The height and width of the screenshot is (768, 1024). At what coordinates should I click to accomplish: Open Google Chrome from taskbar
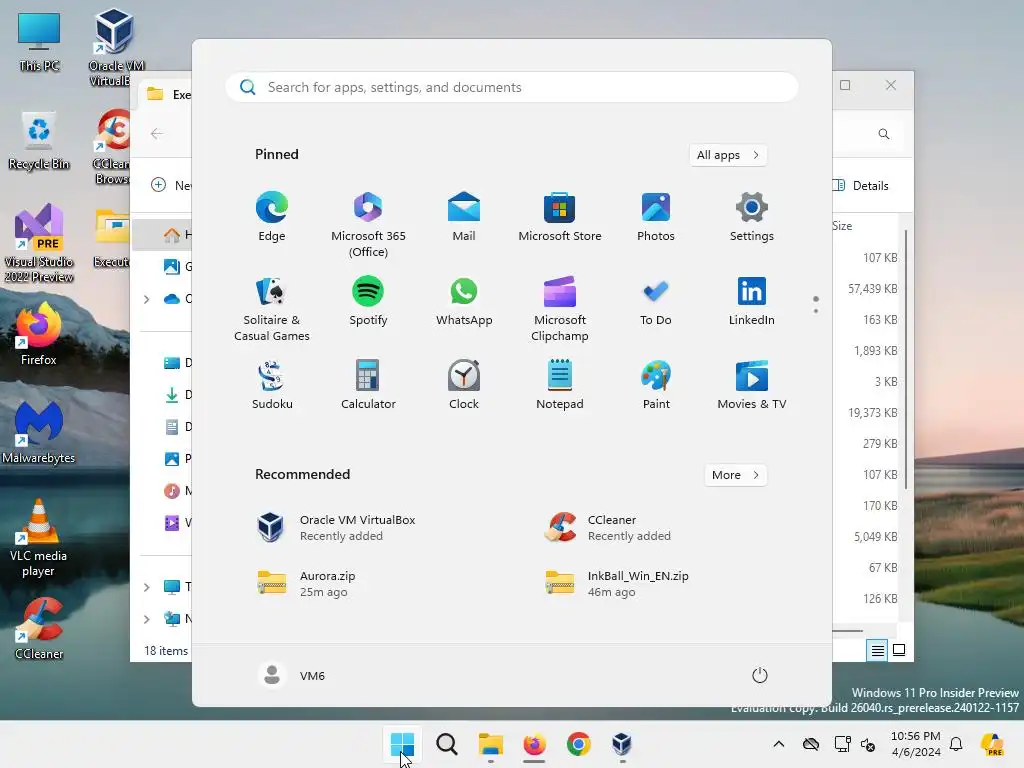click(x=579, y=744)
